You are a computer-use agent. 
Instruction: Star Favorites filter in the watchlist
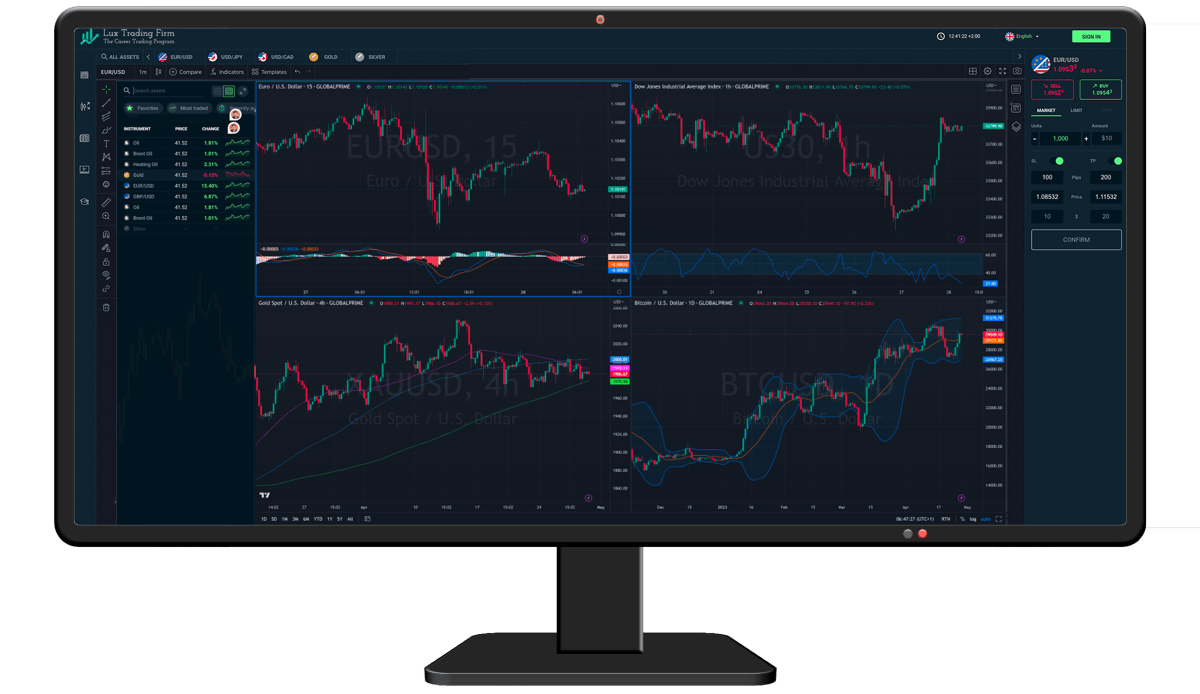coord(130,108)
